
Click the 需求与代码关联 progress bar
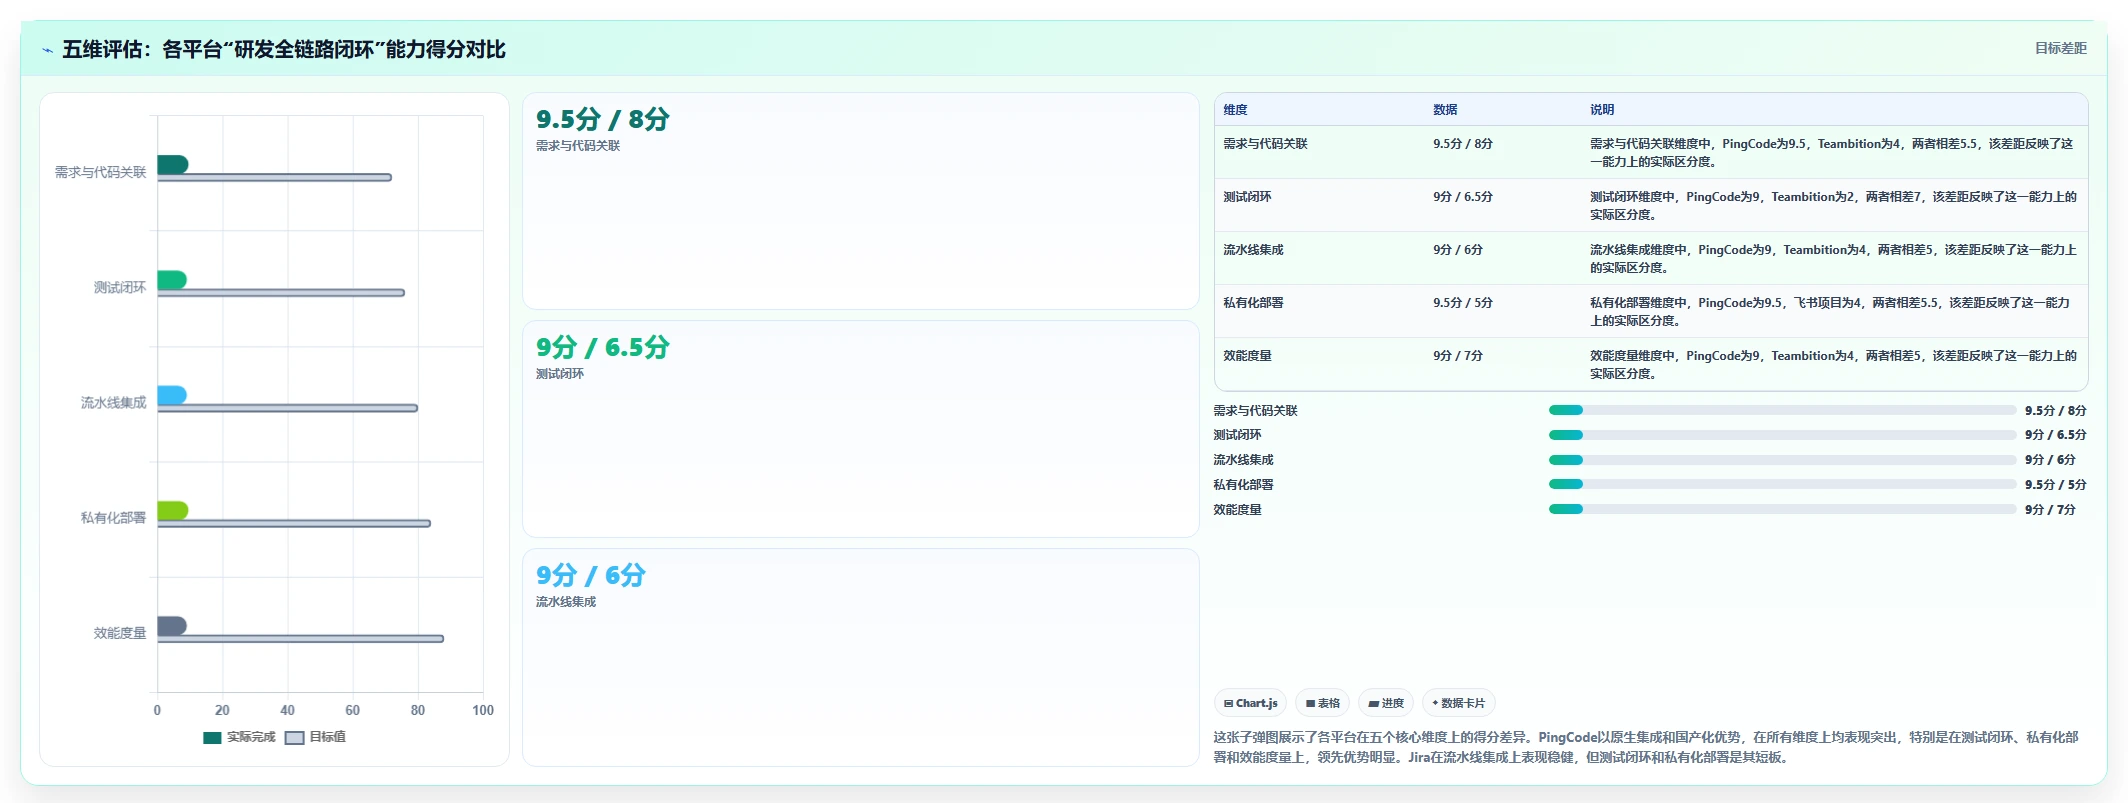pyautogui.click(x=1782, y=410)
